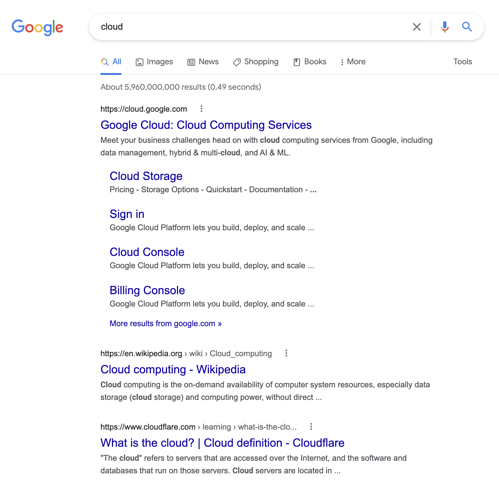This screenshot has width=499, height=501.
Task: Open the Billing Console sitelink
Action: pos(147,290)
